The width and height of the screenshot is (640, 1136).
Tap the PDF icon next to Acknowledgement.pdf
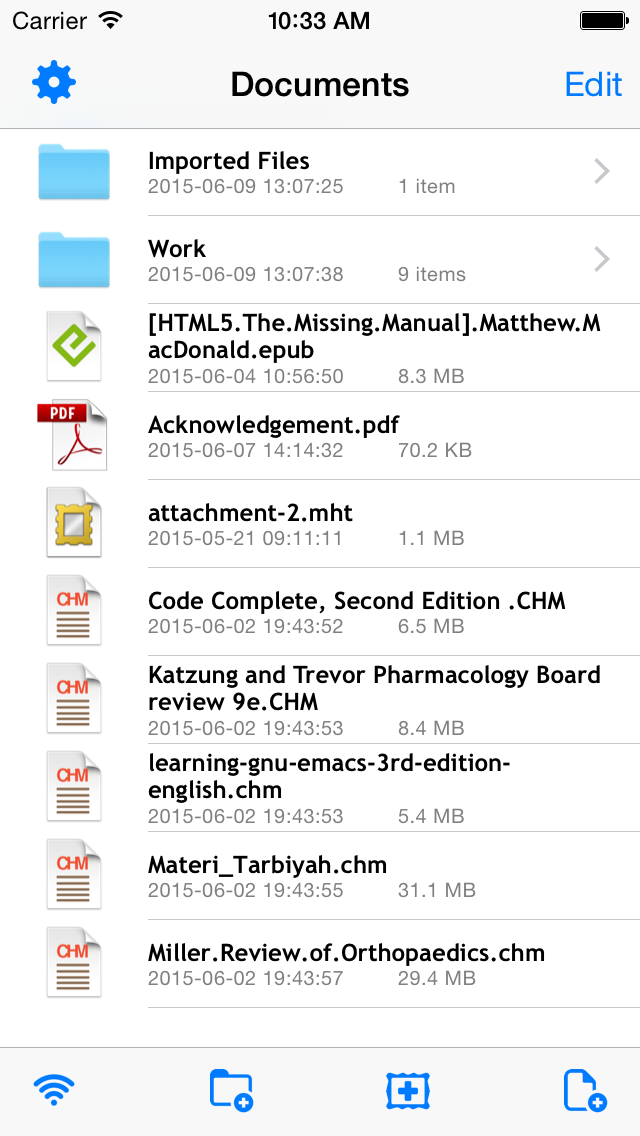(x=73, y=434)
